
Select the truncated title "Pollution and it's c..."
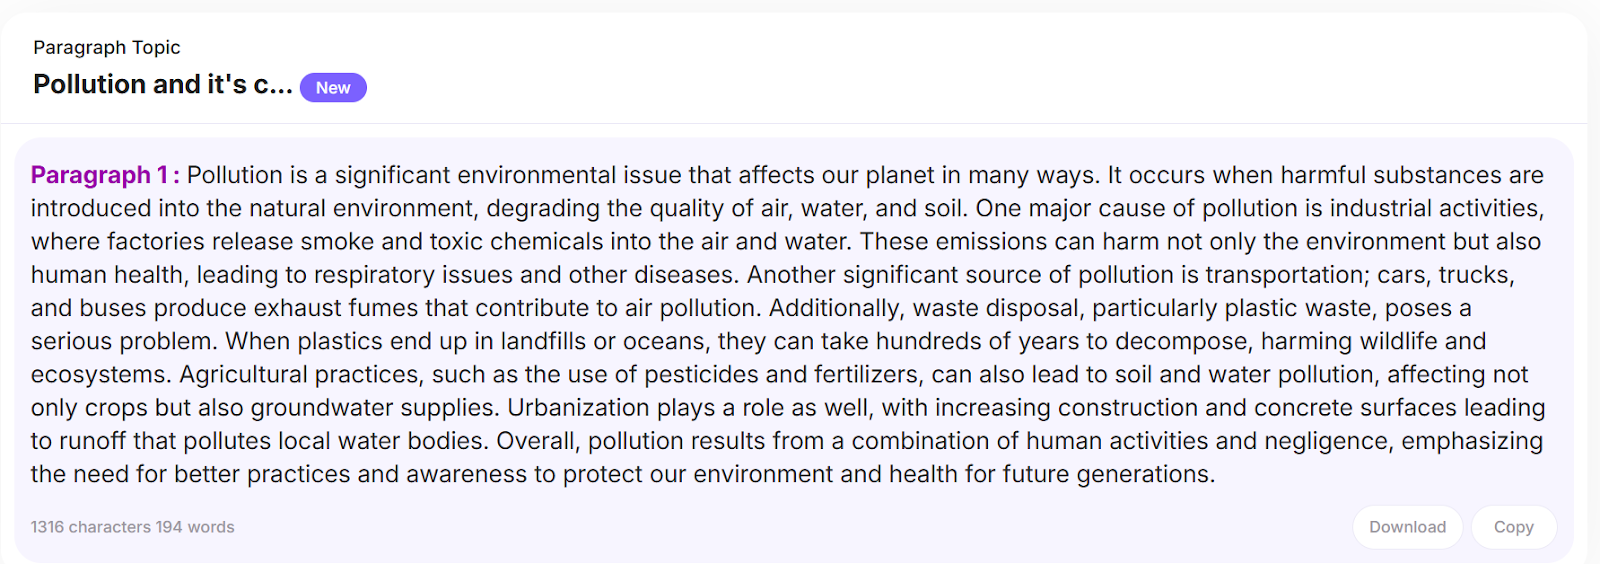163,84
